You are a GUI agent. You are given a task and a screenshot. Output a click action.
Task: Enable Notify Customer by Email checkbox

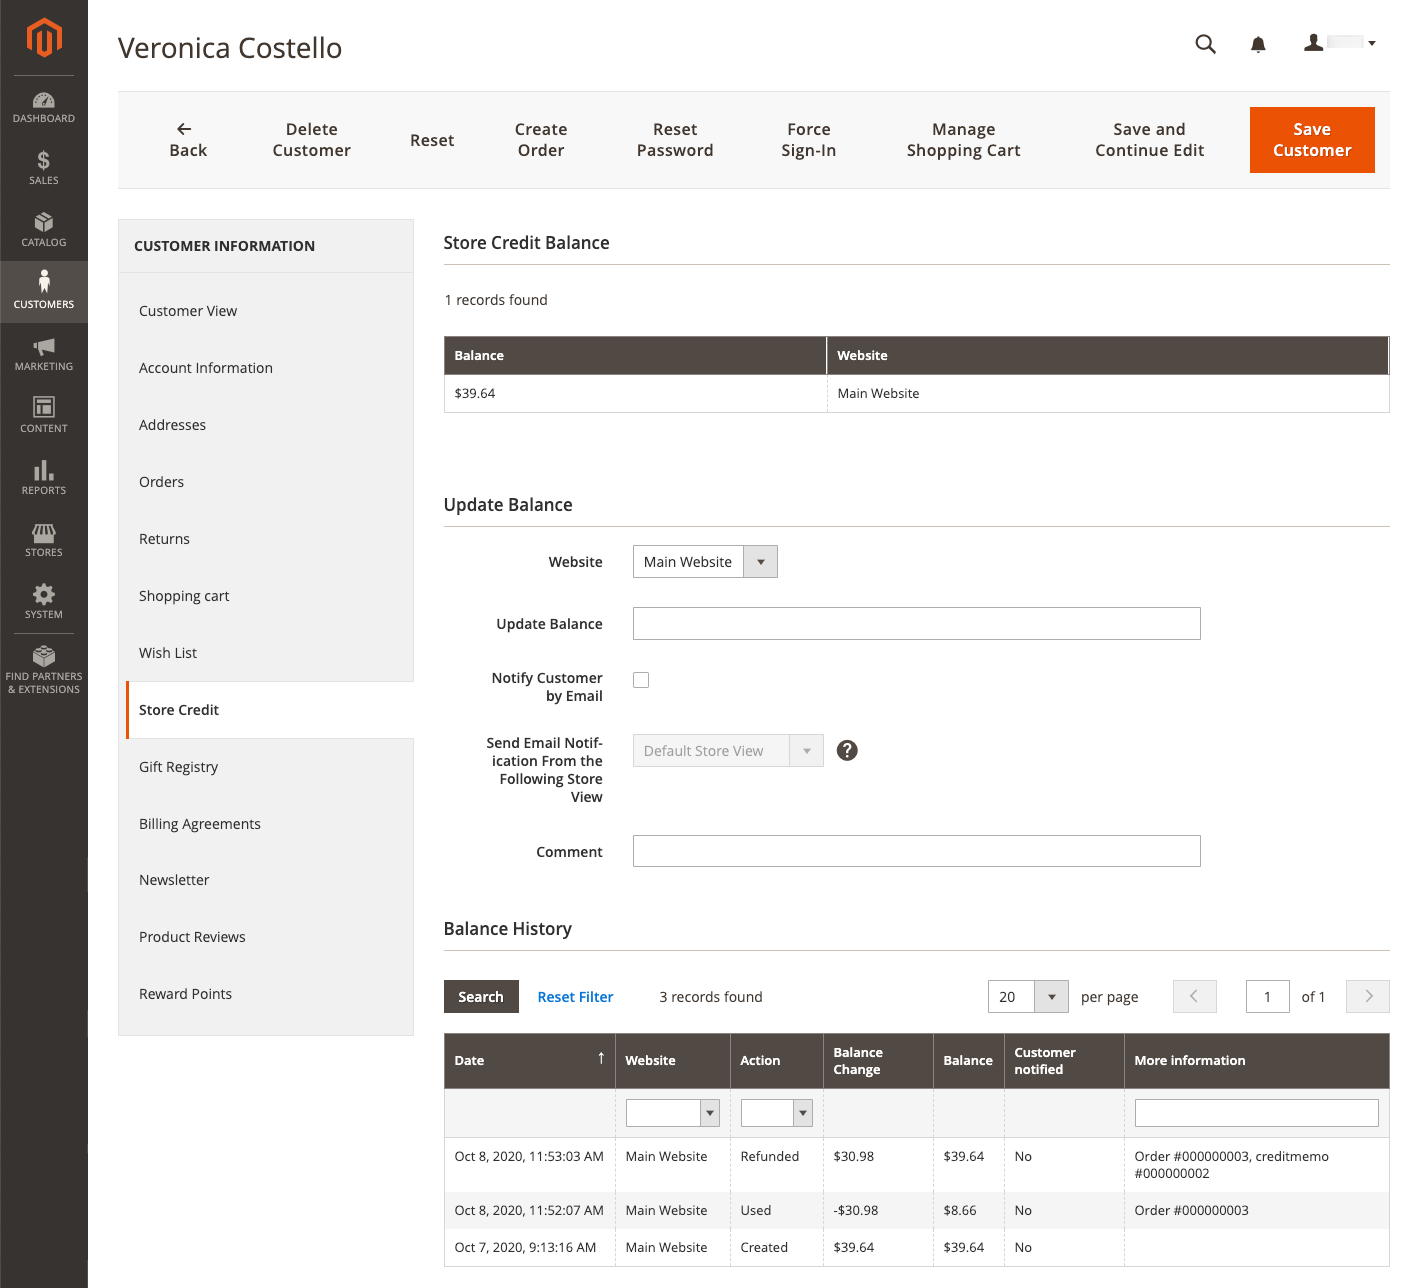coord(641,680)
